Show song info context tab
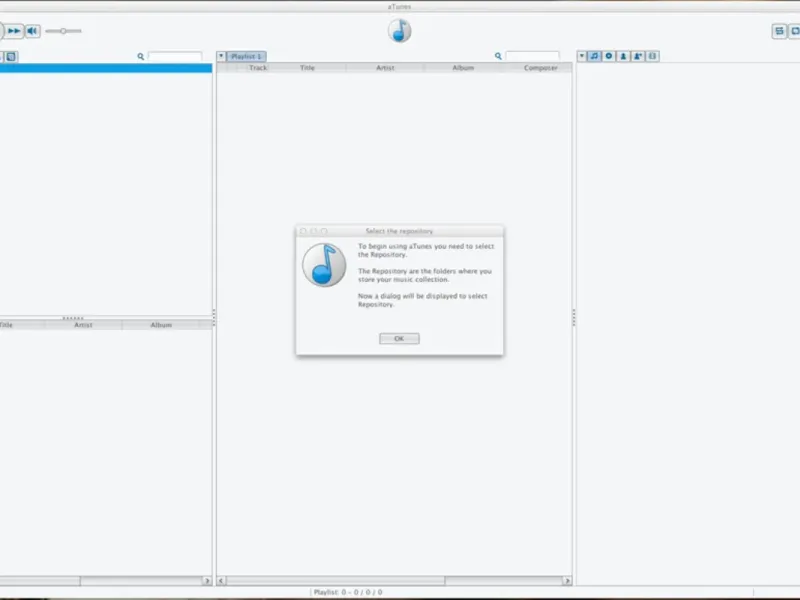 click(594, 56)
